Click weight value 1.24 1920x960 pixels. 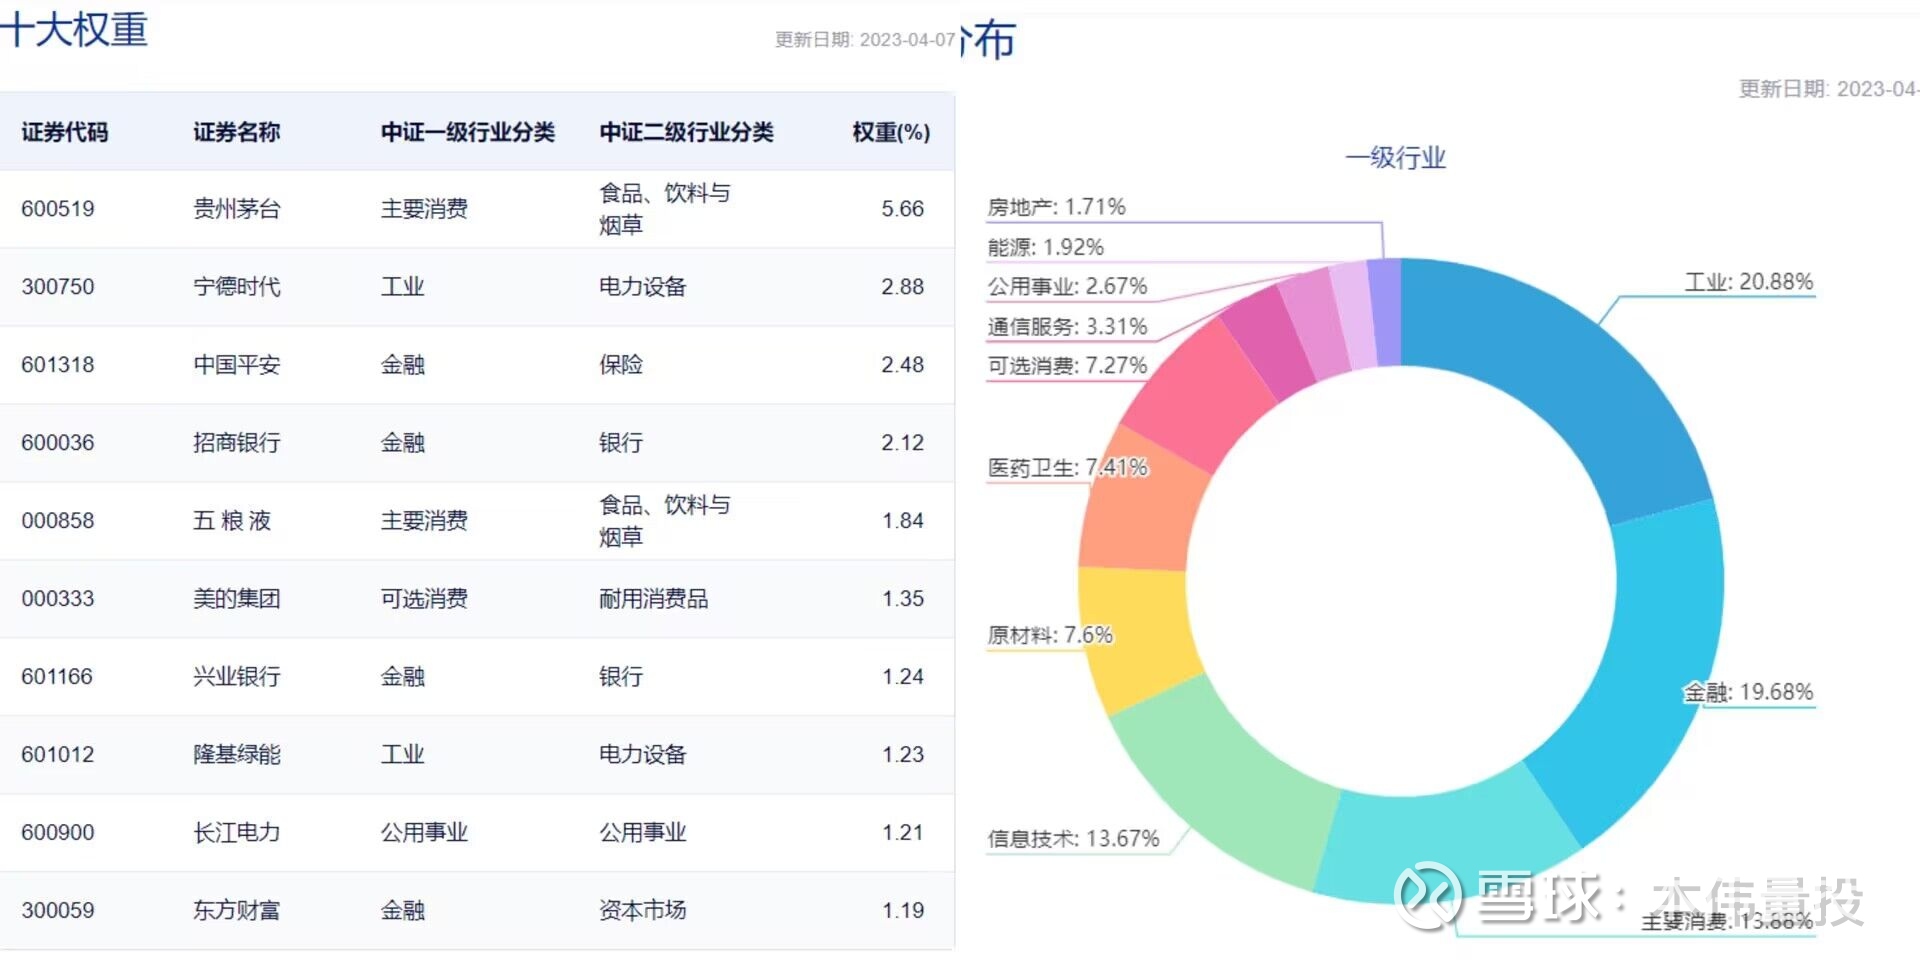click(902, 677)
